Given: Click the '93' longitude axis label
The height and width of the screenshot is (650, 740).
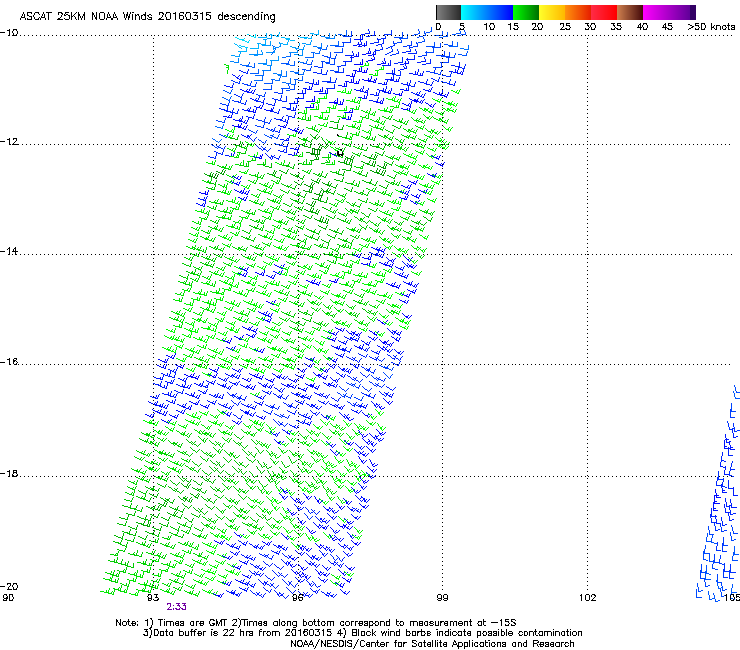Looking at the screenshot, I should click(x=153, y=598).
